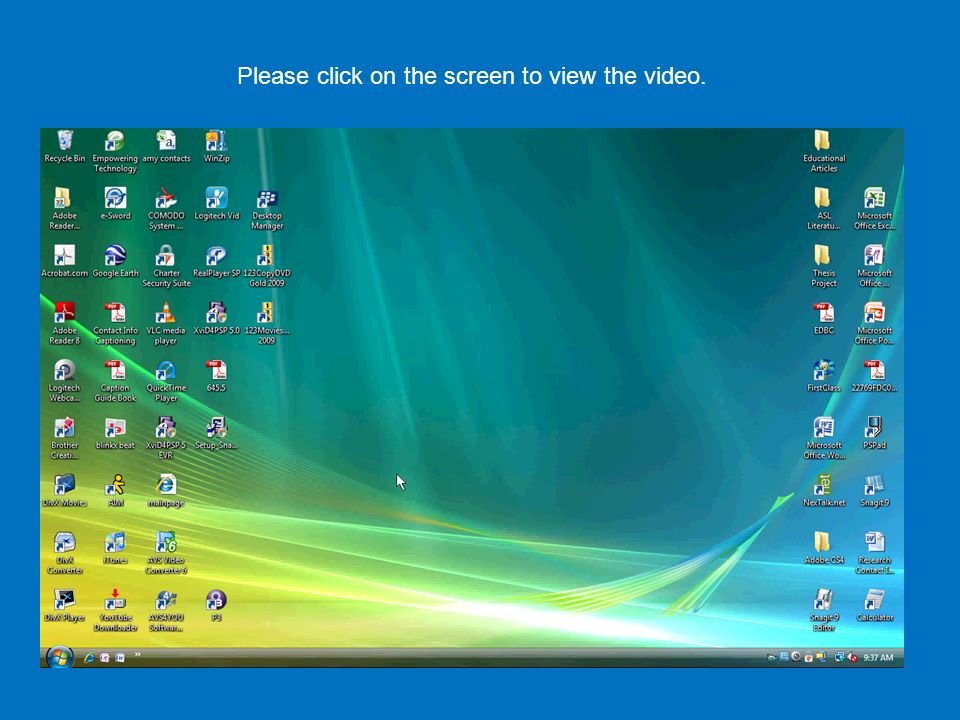The width and height of the screenshot is (960, 720).
Task: Select the Caption Guide Book PDF
Action: 115,380
